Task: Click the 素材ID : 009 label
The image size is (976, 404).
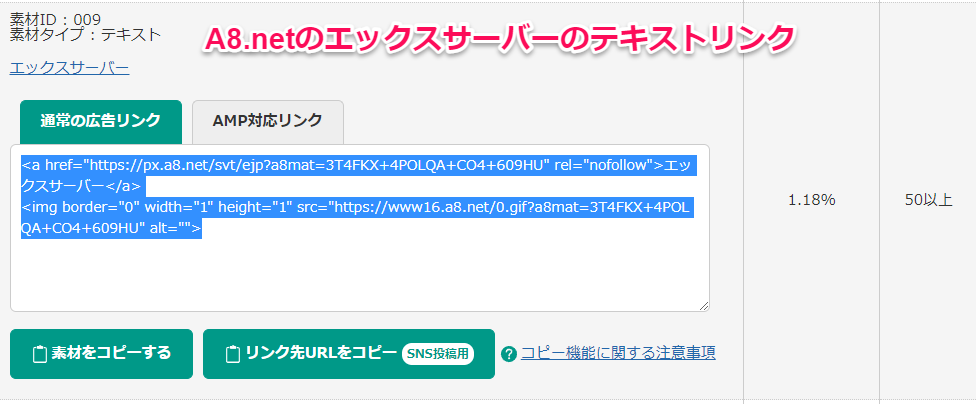Action: pos(55,18)
